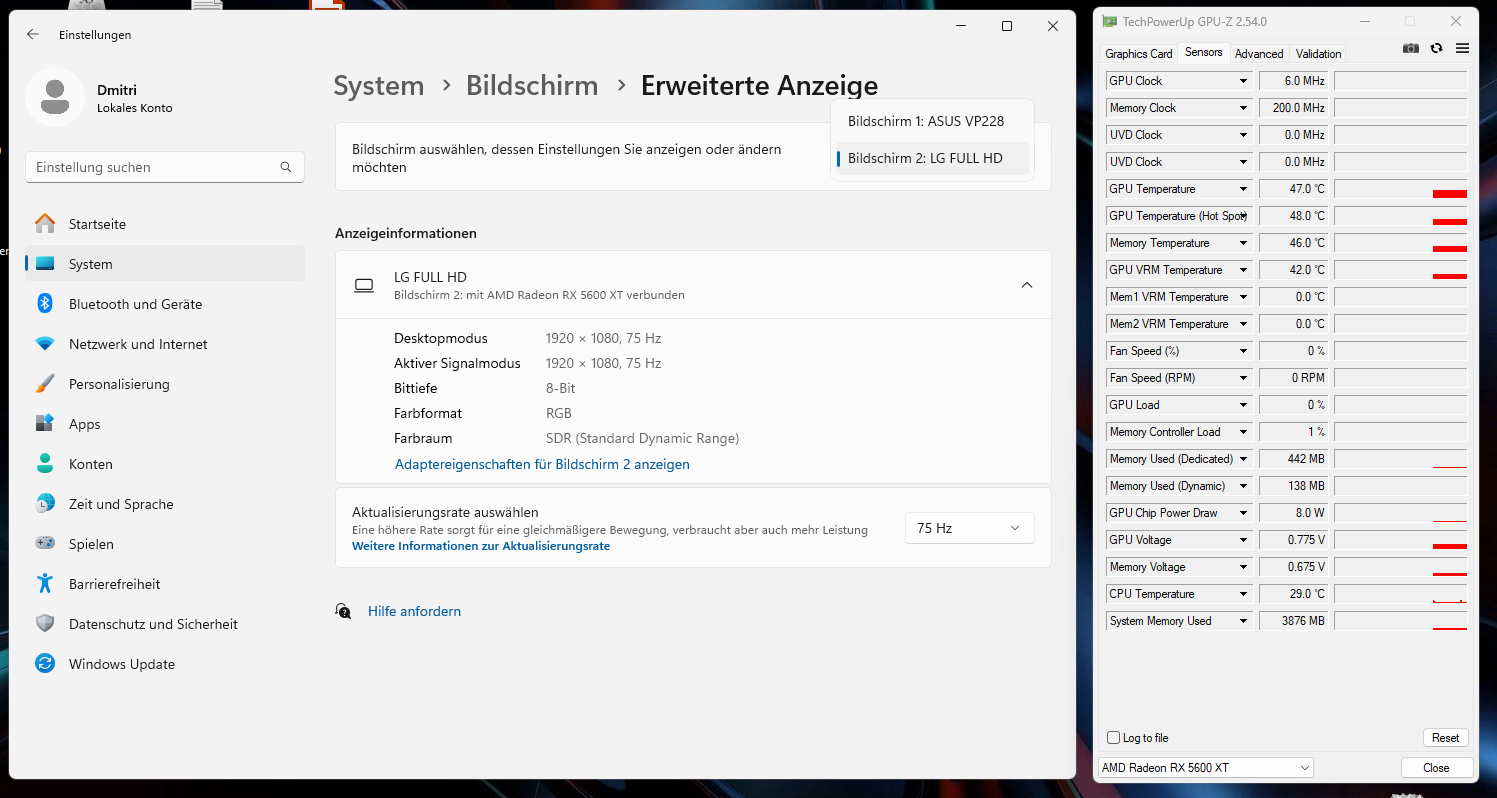Click the Konten person icon

(x=45, y=464)
